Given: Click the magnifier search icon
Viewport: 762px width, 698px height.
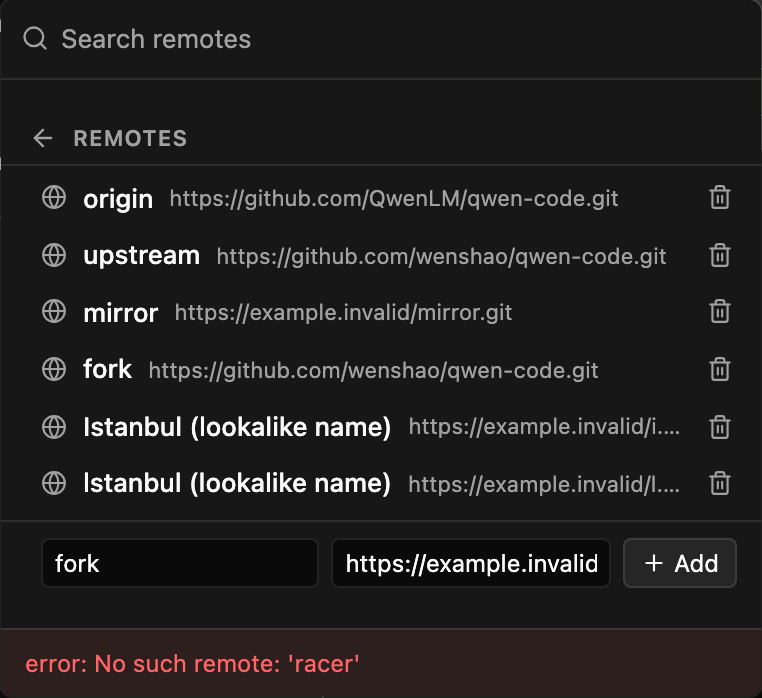Looking at the screenshot, I should click(x=35, y=38).
